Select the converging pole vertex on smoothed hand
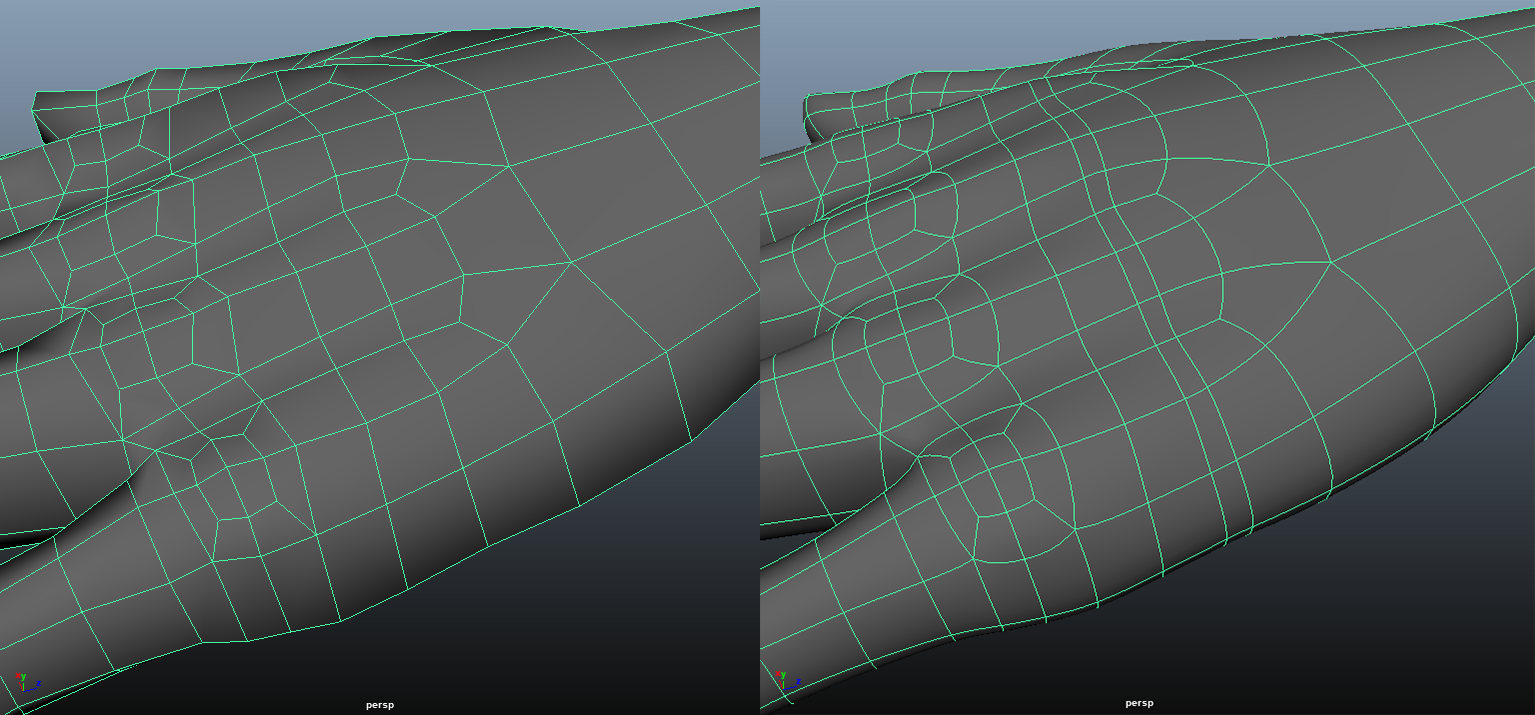Screen dimensions: 1535x715 [x=1331, y=262]
